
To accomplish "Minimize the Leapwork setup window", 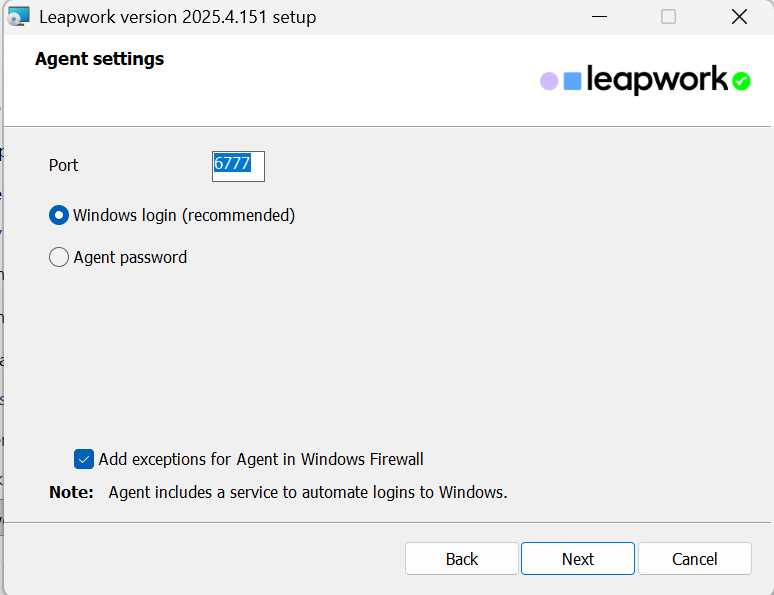I will point(600,17).
